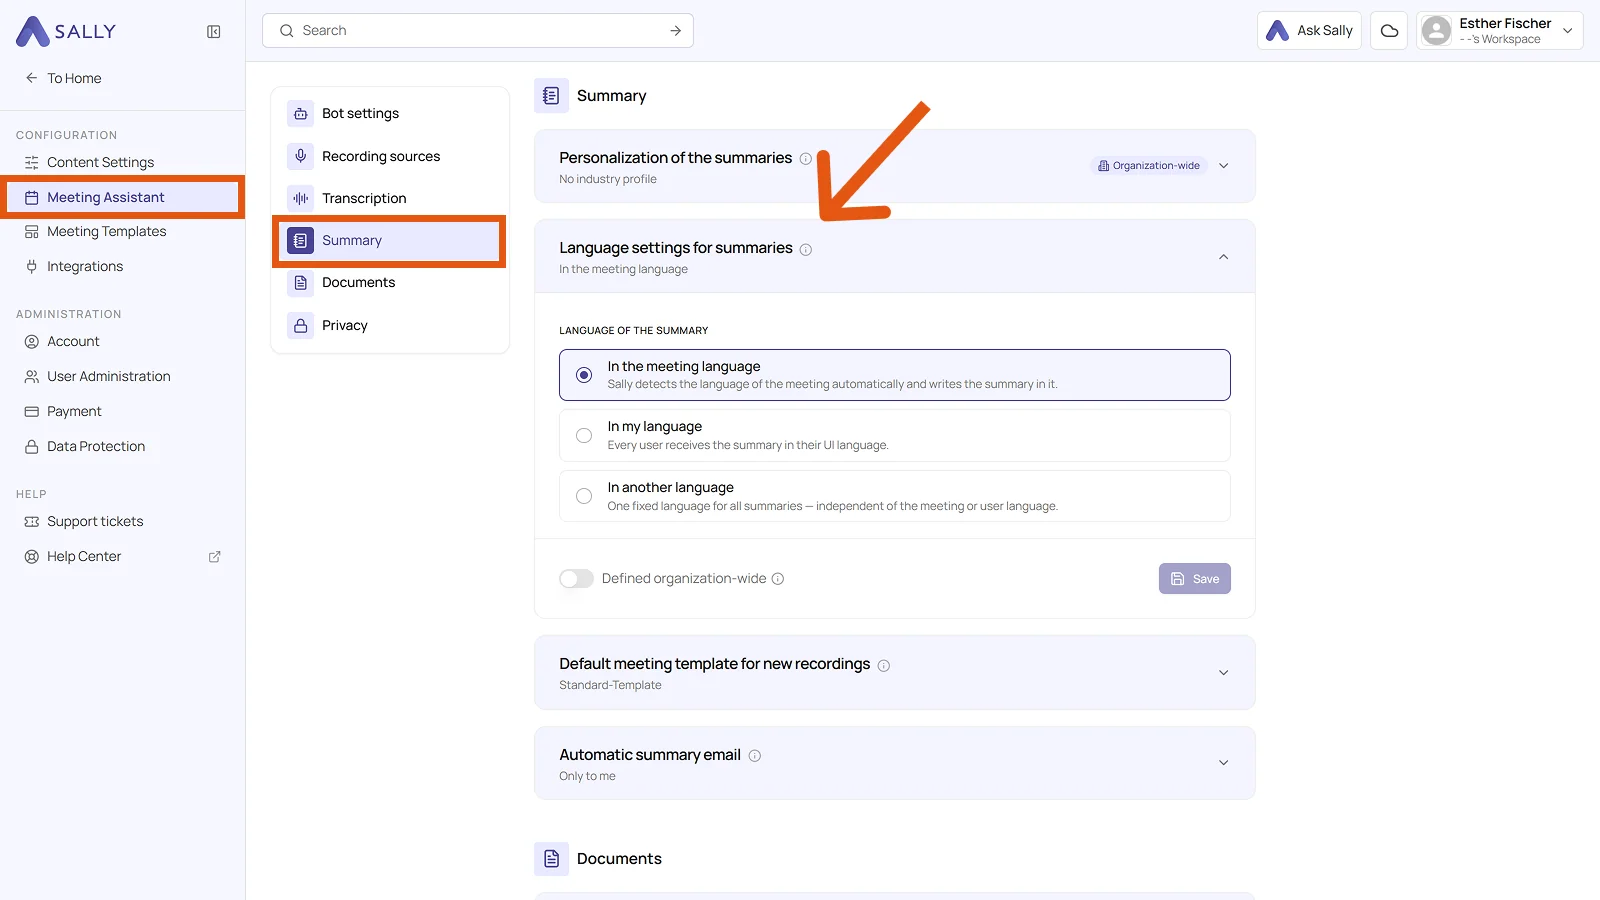Expand Automatic summary email section
This screenshot has height=900, width=1600.
(1223, 763)
